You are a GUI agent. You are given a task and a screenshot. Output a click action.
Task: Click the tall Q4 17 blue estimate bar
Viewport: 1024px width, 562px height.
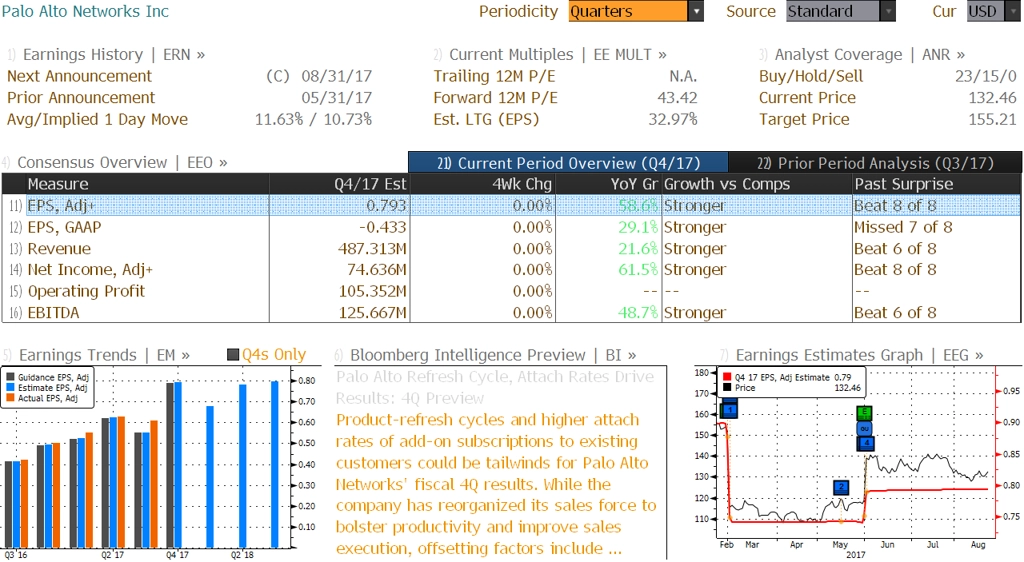point(178,465)
